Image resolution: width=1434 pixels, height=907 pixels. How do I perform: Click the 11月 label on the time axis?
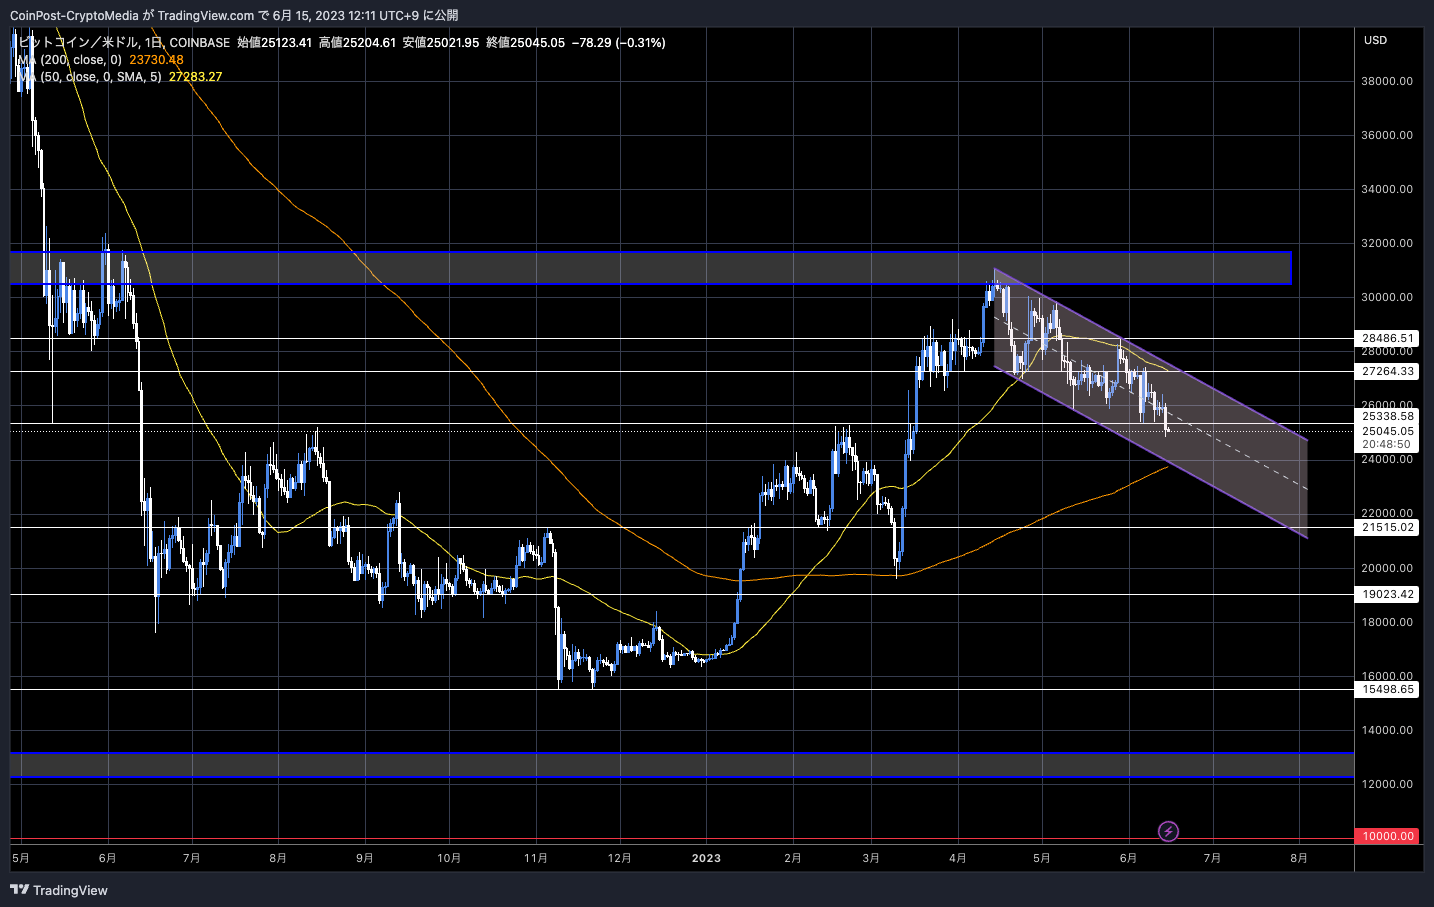point(535,858)
